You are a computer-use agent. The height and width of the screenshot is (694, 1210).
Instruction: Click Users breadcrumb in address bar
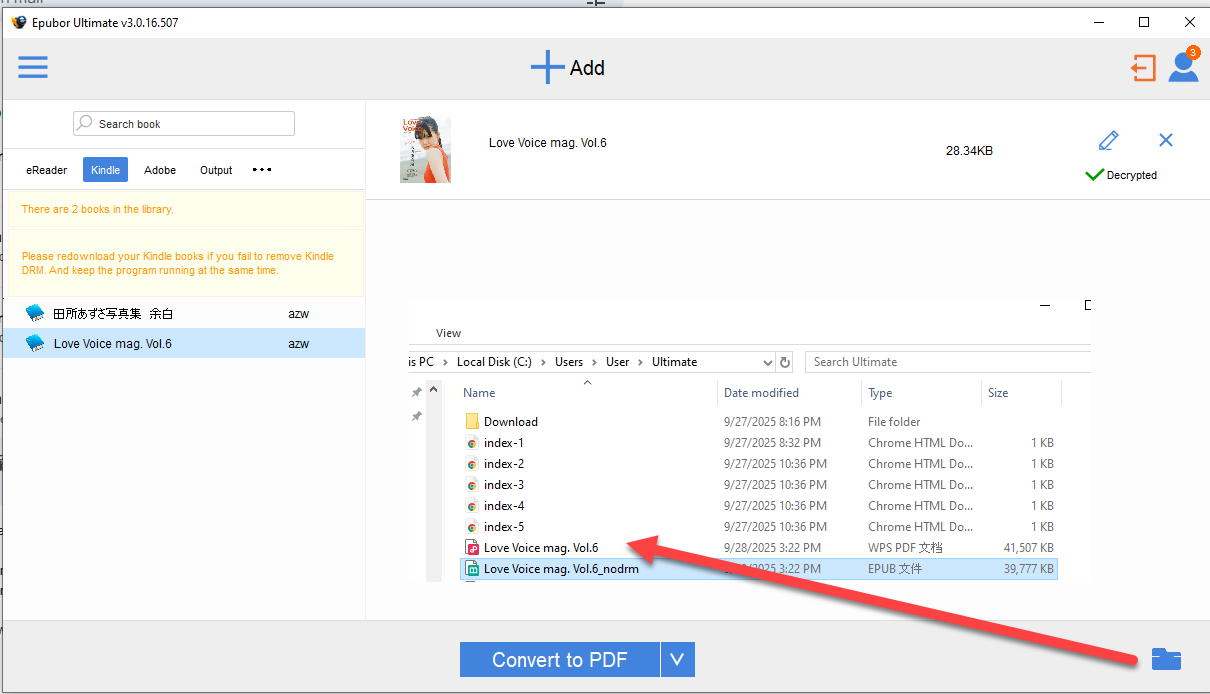(x=569, y=362)
